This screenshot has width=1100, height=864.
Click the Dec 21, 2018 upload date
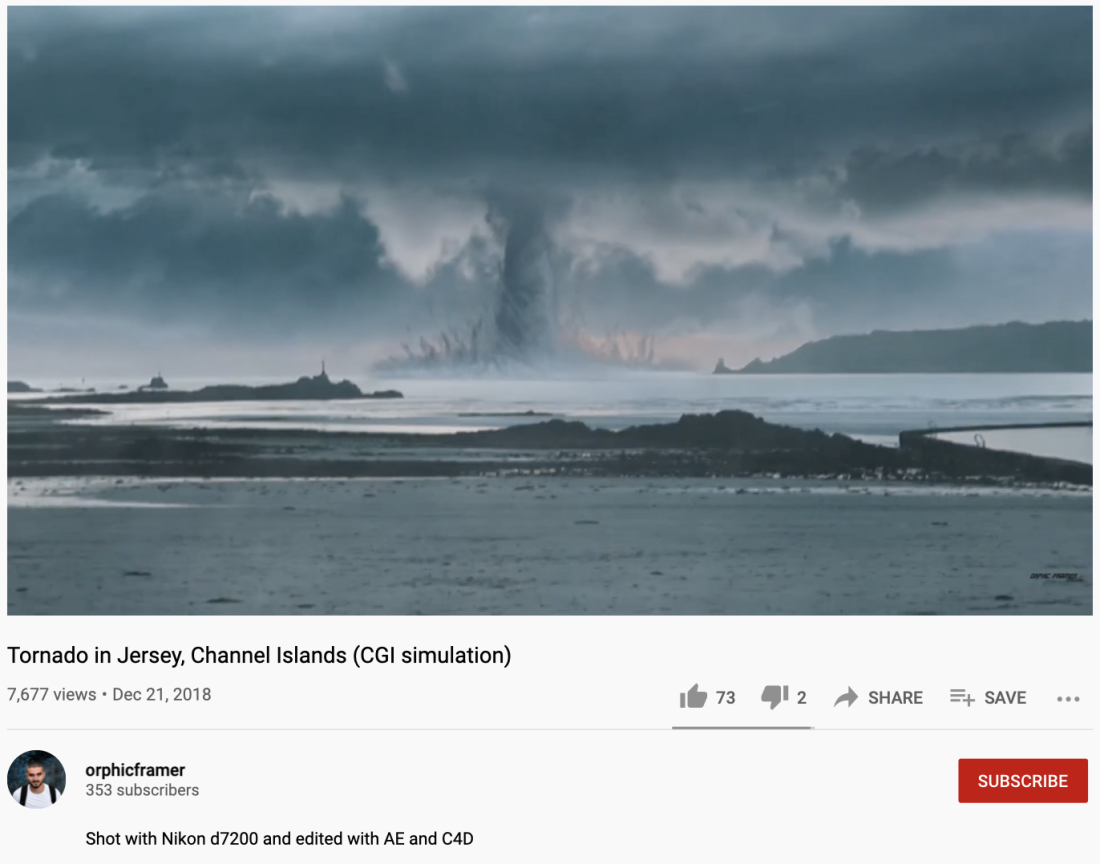coord(161,694)
